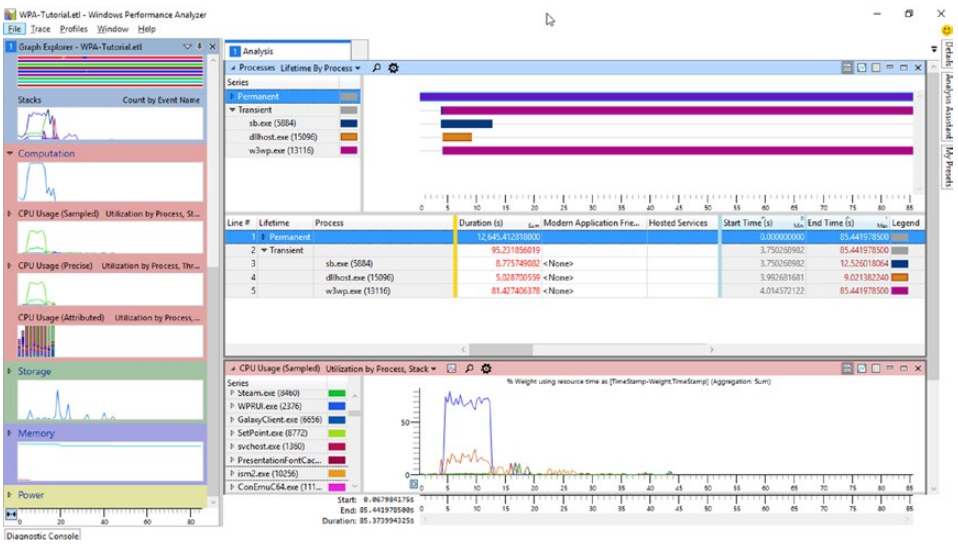Open view editor gear in Processes panel
The height and width of the screenshot is (548, 958).
click(x=393, y=68)
